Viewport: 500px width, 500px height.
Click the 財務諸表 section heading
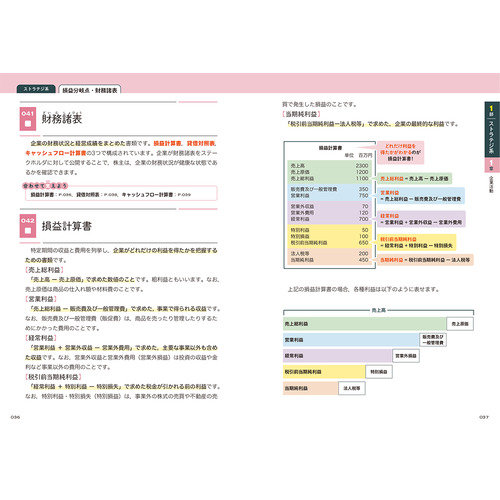click(62, 118)
